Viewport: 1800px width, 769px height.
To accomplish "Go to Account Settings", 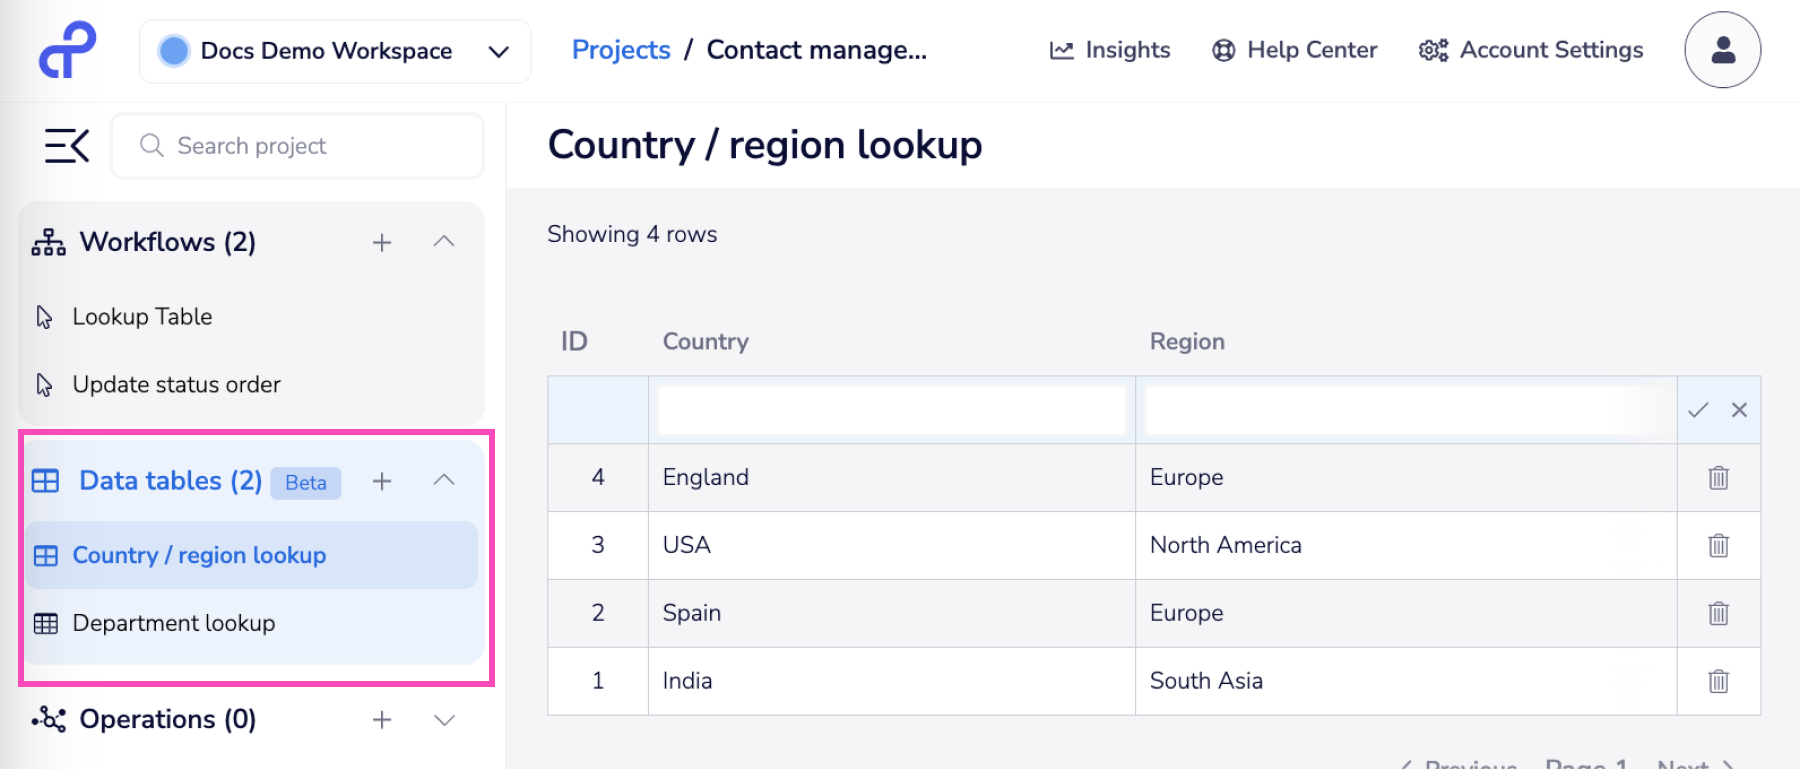I will click(x=1531, y=50).
